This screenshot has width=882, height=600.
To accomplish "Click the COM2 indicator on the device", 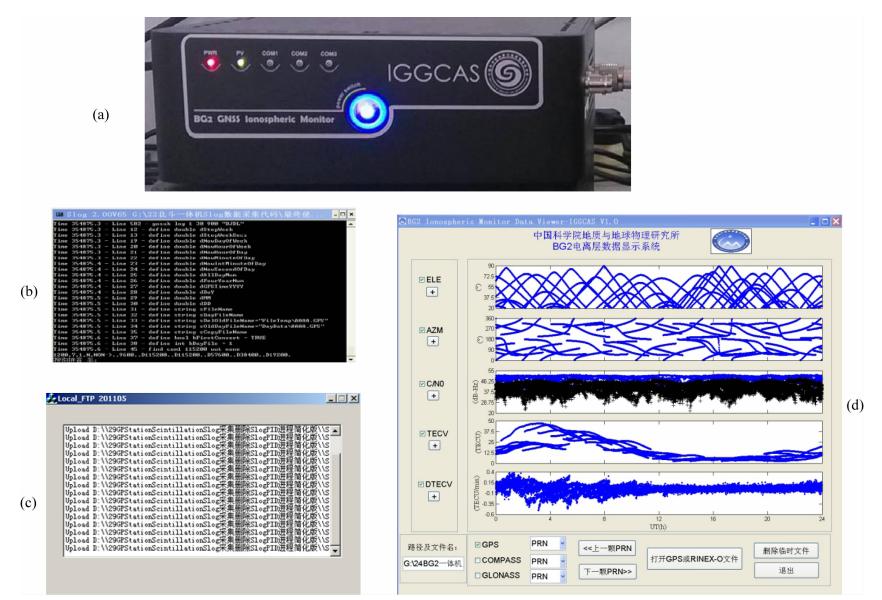I will pos(299,64).
